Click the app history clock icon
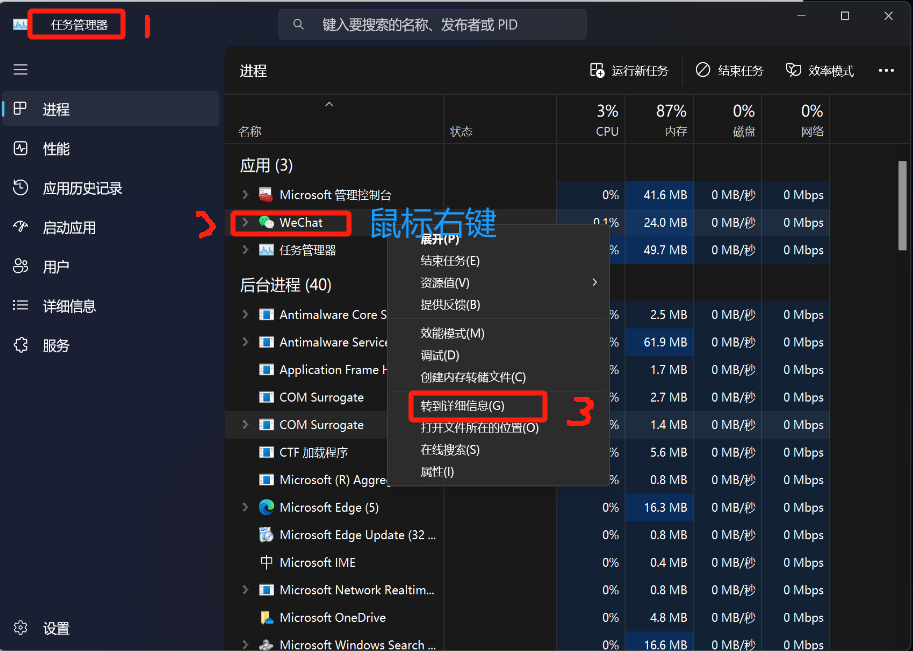Viewport: 913px width, 651px height. coord(20,187)
